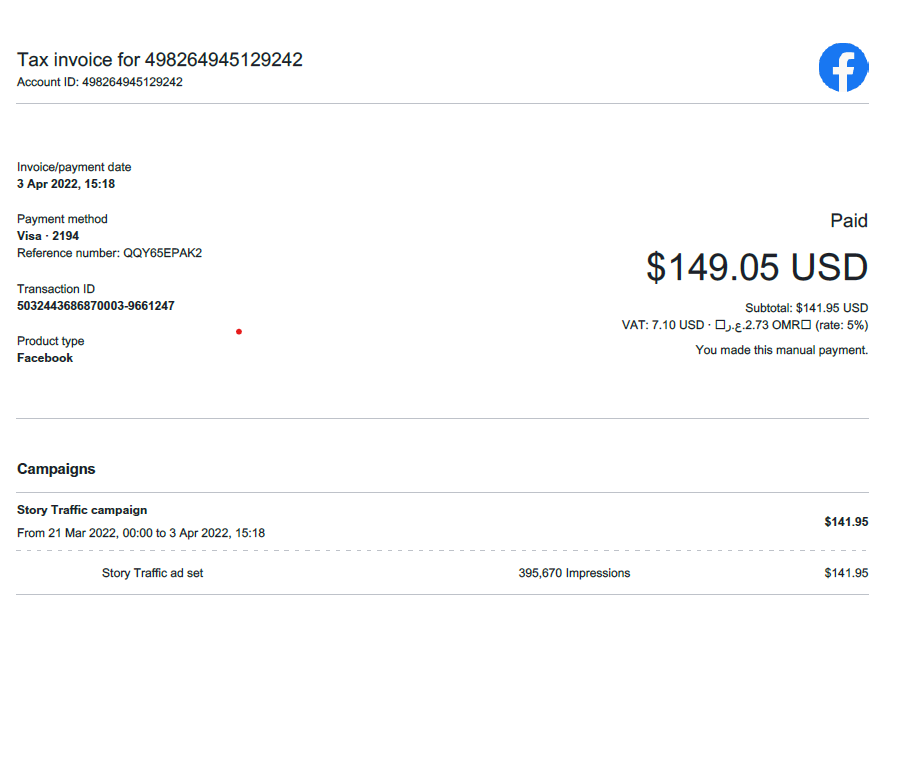Select the $149.05 USD total amount
This screenshot has width=913, height=769.
[756, 268]
